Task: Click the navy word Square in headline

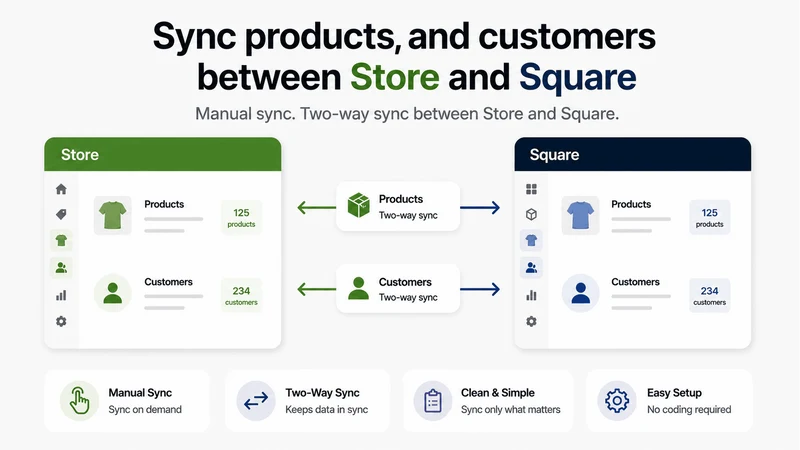Action: (578, 78)
